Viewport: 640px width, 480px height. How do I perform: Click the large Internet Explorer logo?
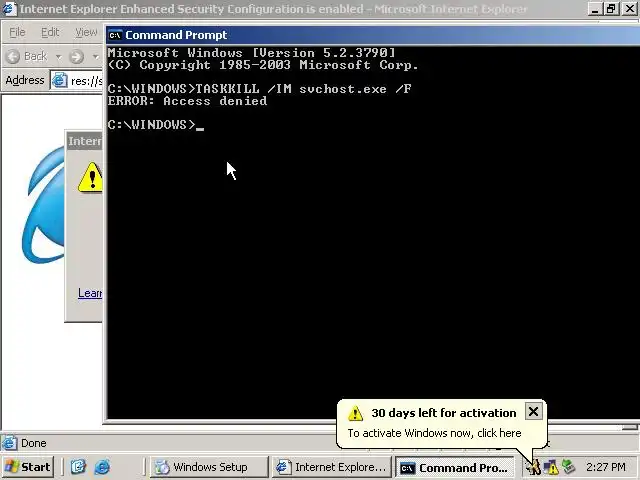(x=43, y=205)
